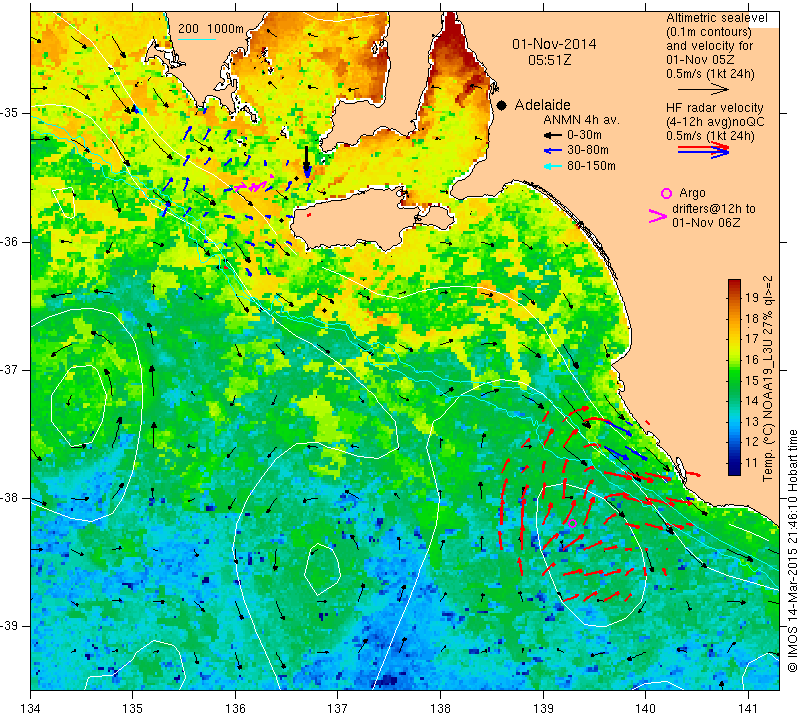Click the Adelaide text label
Viewport: 800px width, 720px height.
click(542, 105)
